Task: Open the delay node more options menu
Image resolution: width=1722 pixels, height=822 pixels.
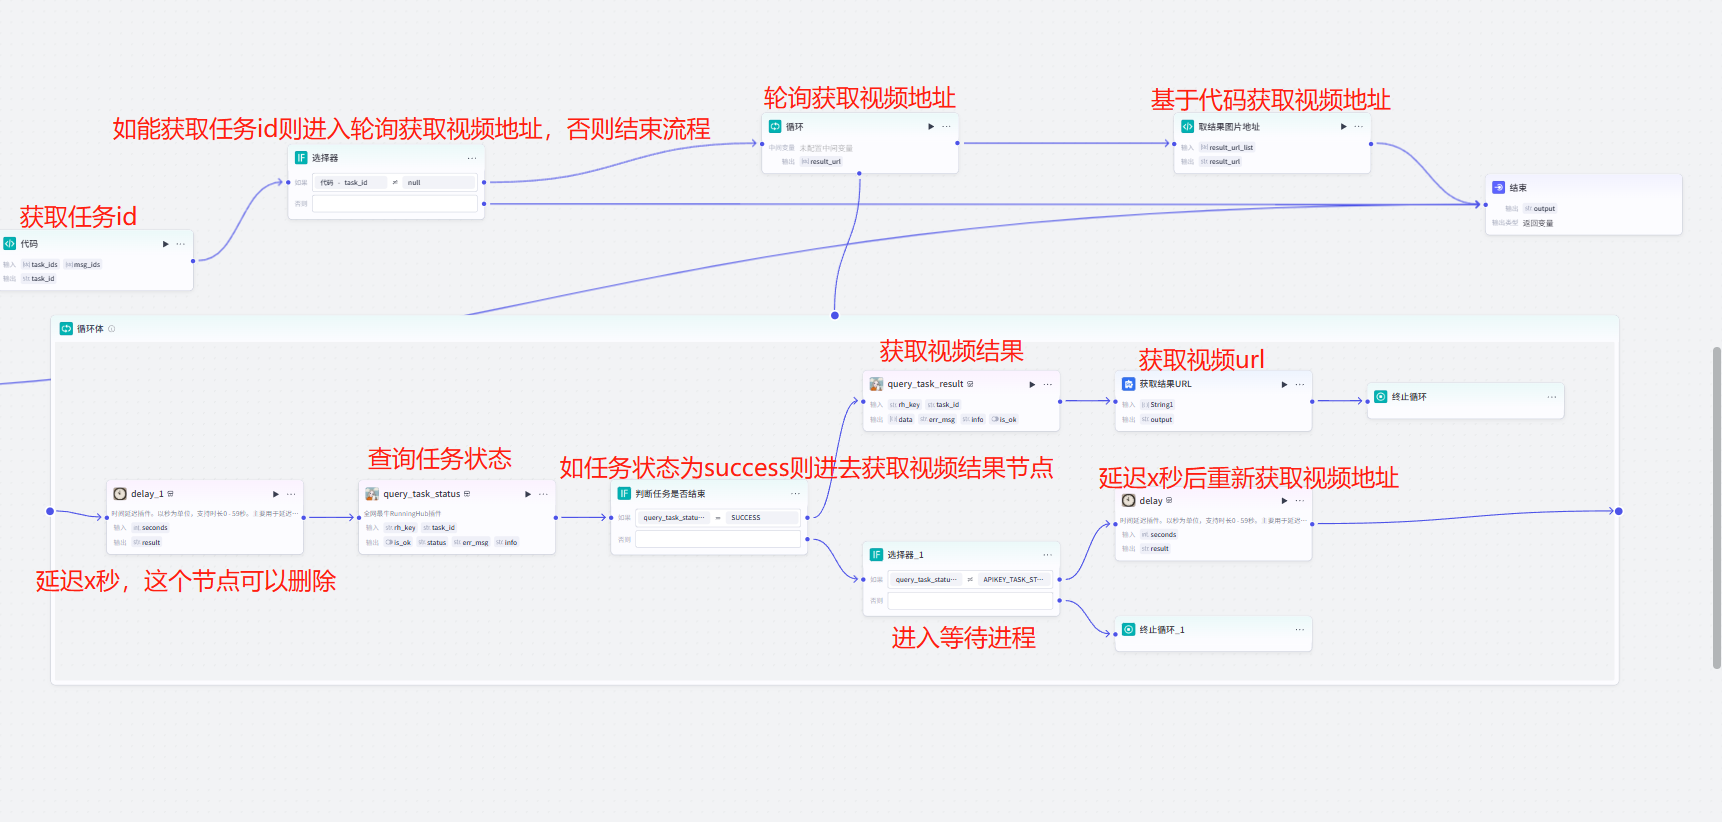Action: point(1300,501)
